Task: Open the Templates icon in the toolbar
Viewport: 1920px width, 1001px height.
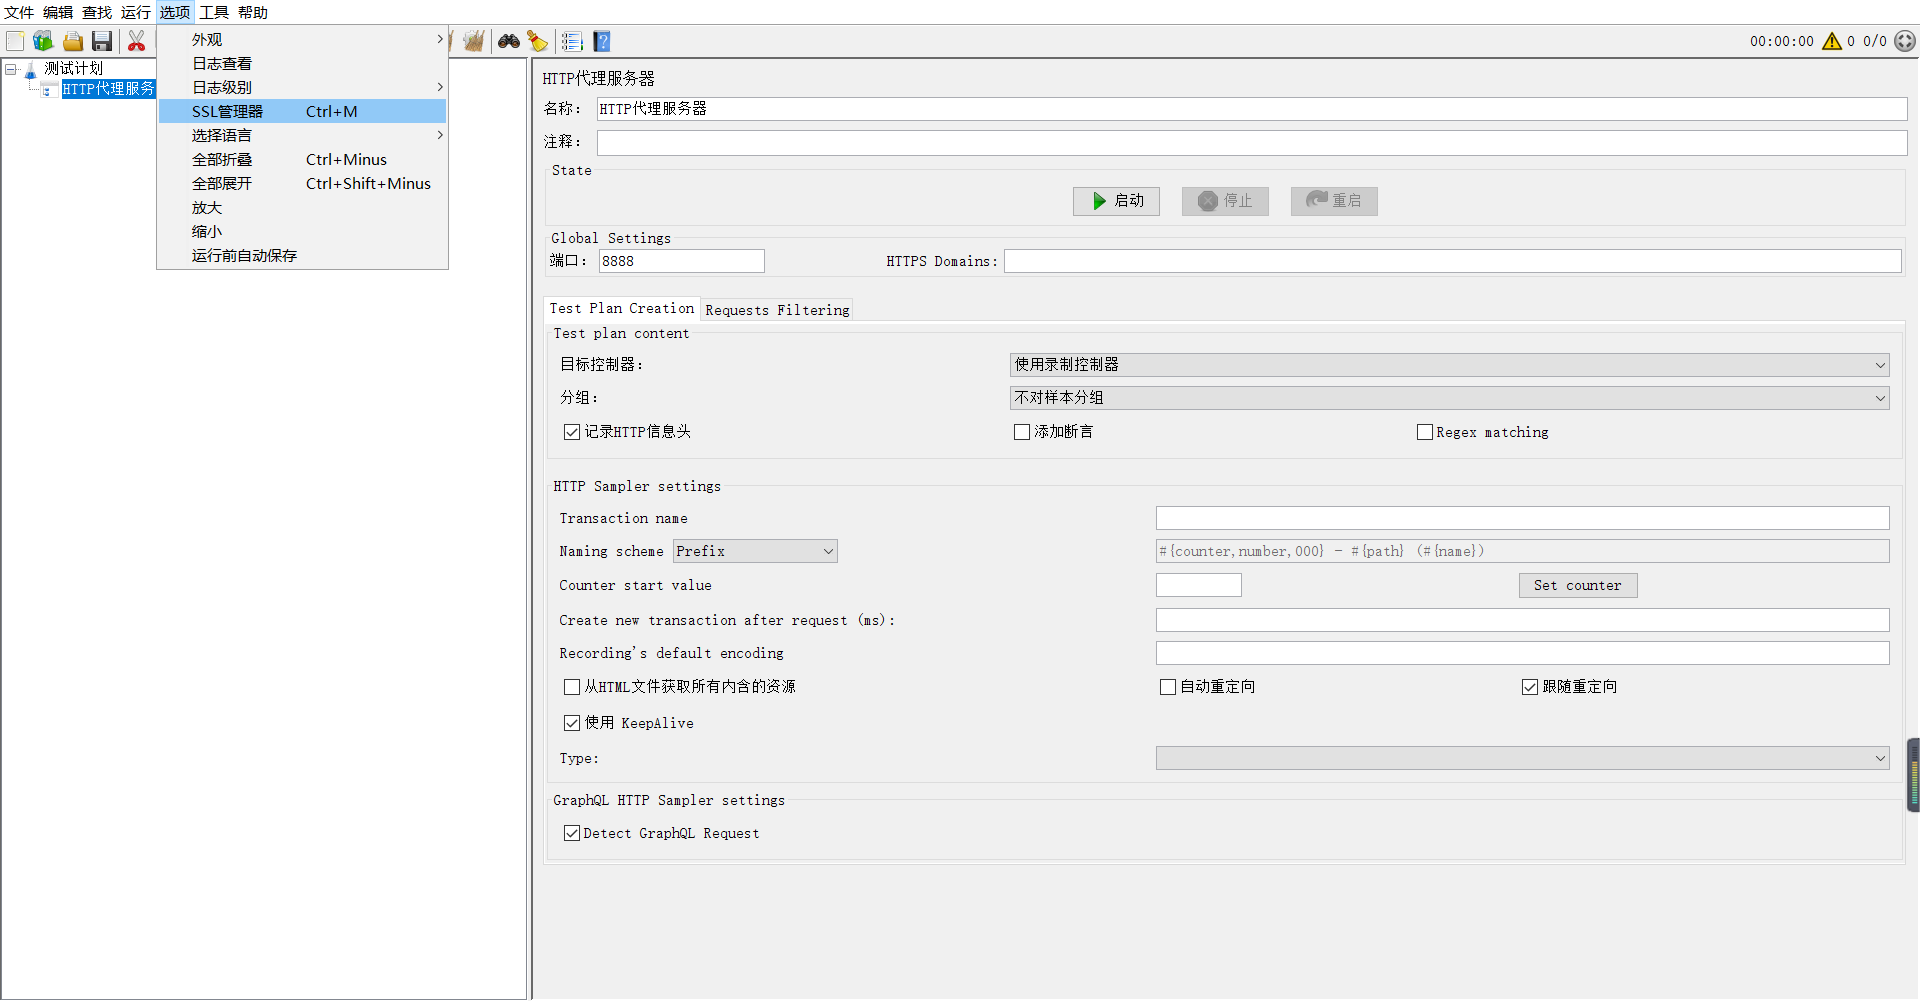Action: tap(43, 41)
